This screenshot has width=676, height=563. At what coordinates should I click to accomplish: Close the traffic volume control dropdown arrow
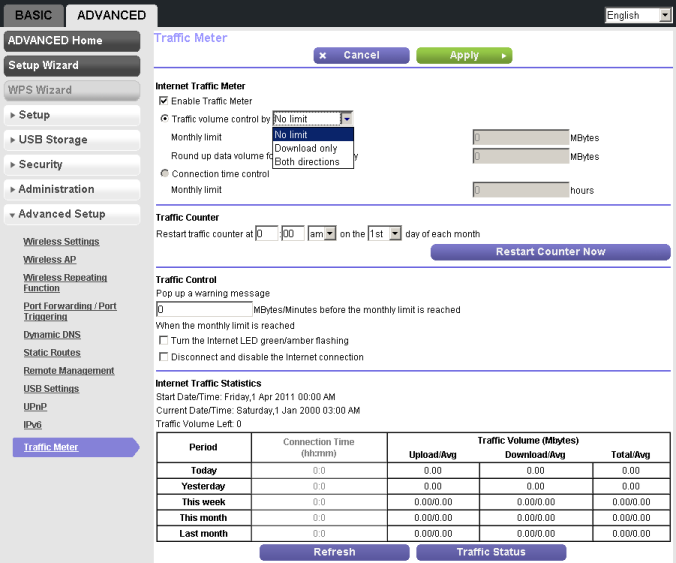[347, 119]
